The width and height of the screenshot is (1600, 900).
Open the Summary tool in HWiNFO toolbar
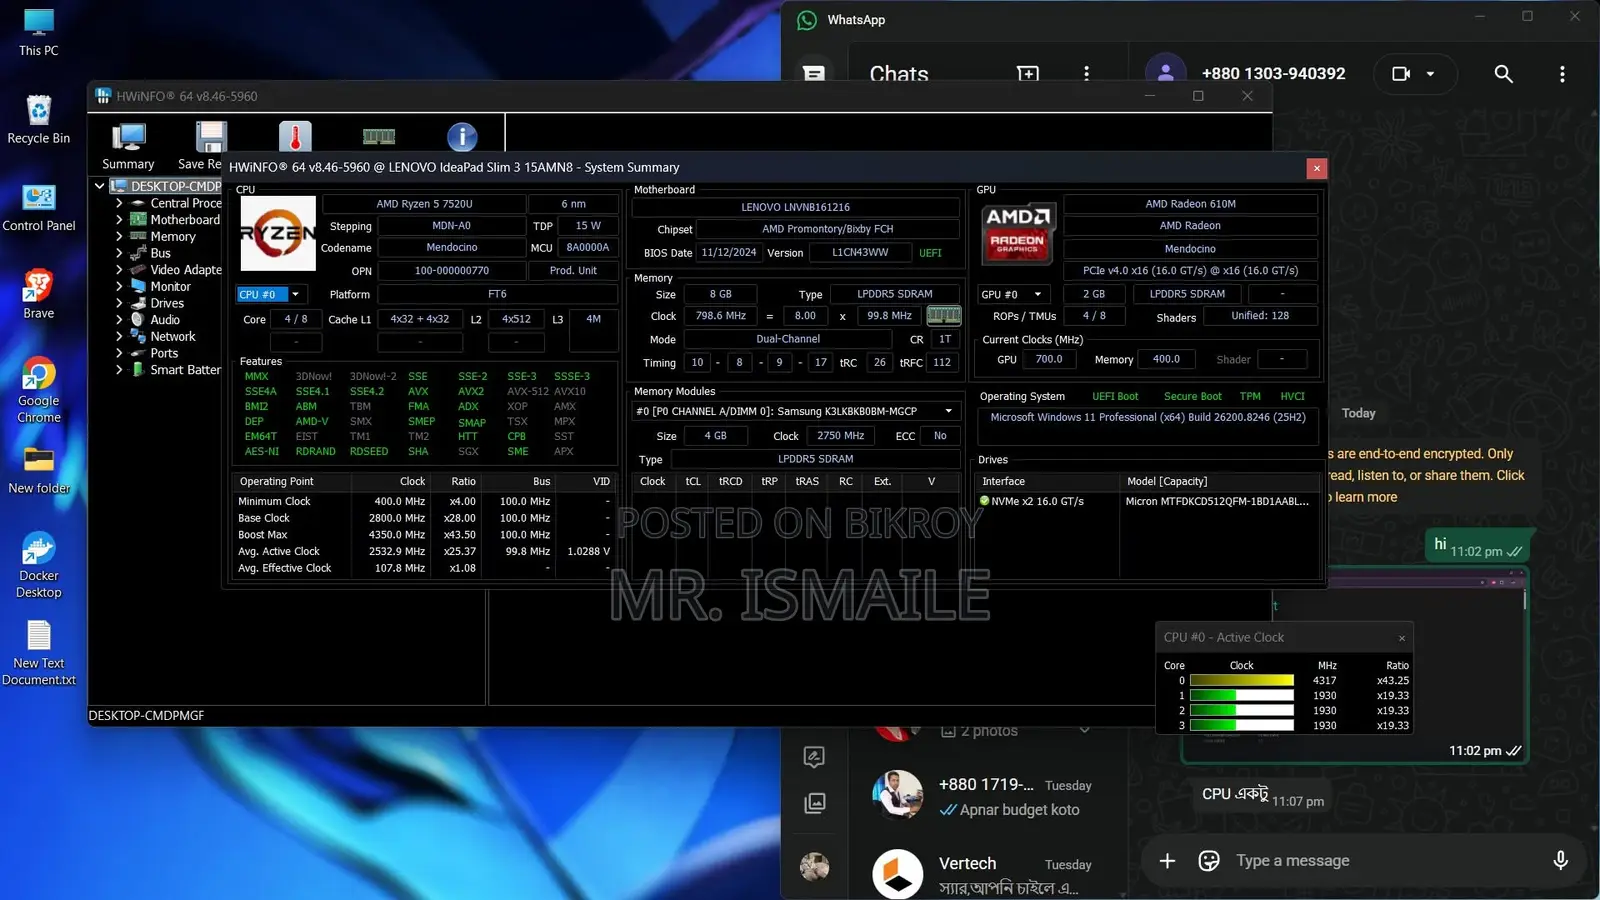click(128, 145)
